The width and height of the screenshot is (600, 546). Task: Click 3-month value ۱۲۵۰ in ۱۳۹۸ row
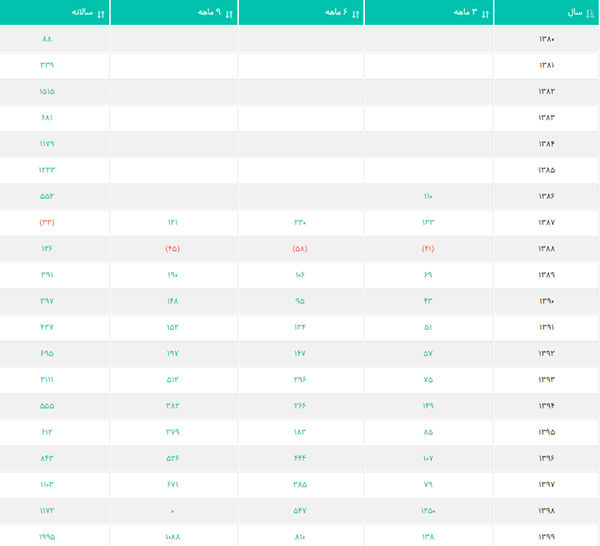click(x=428, y=511)
